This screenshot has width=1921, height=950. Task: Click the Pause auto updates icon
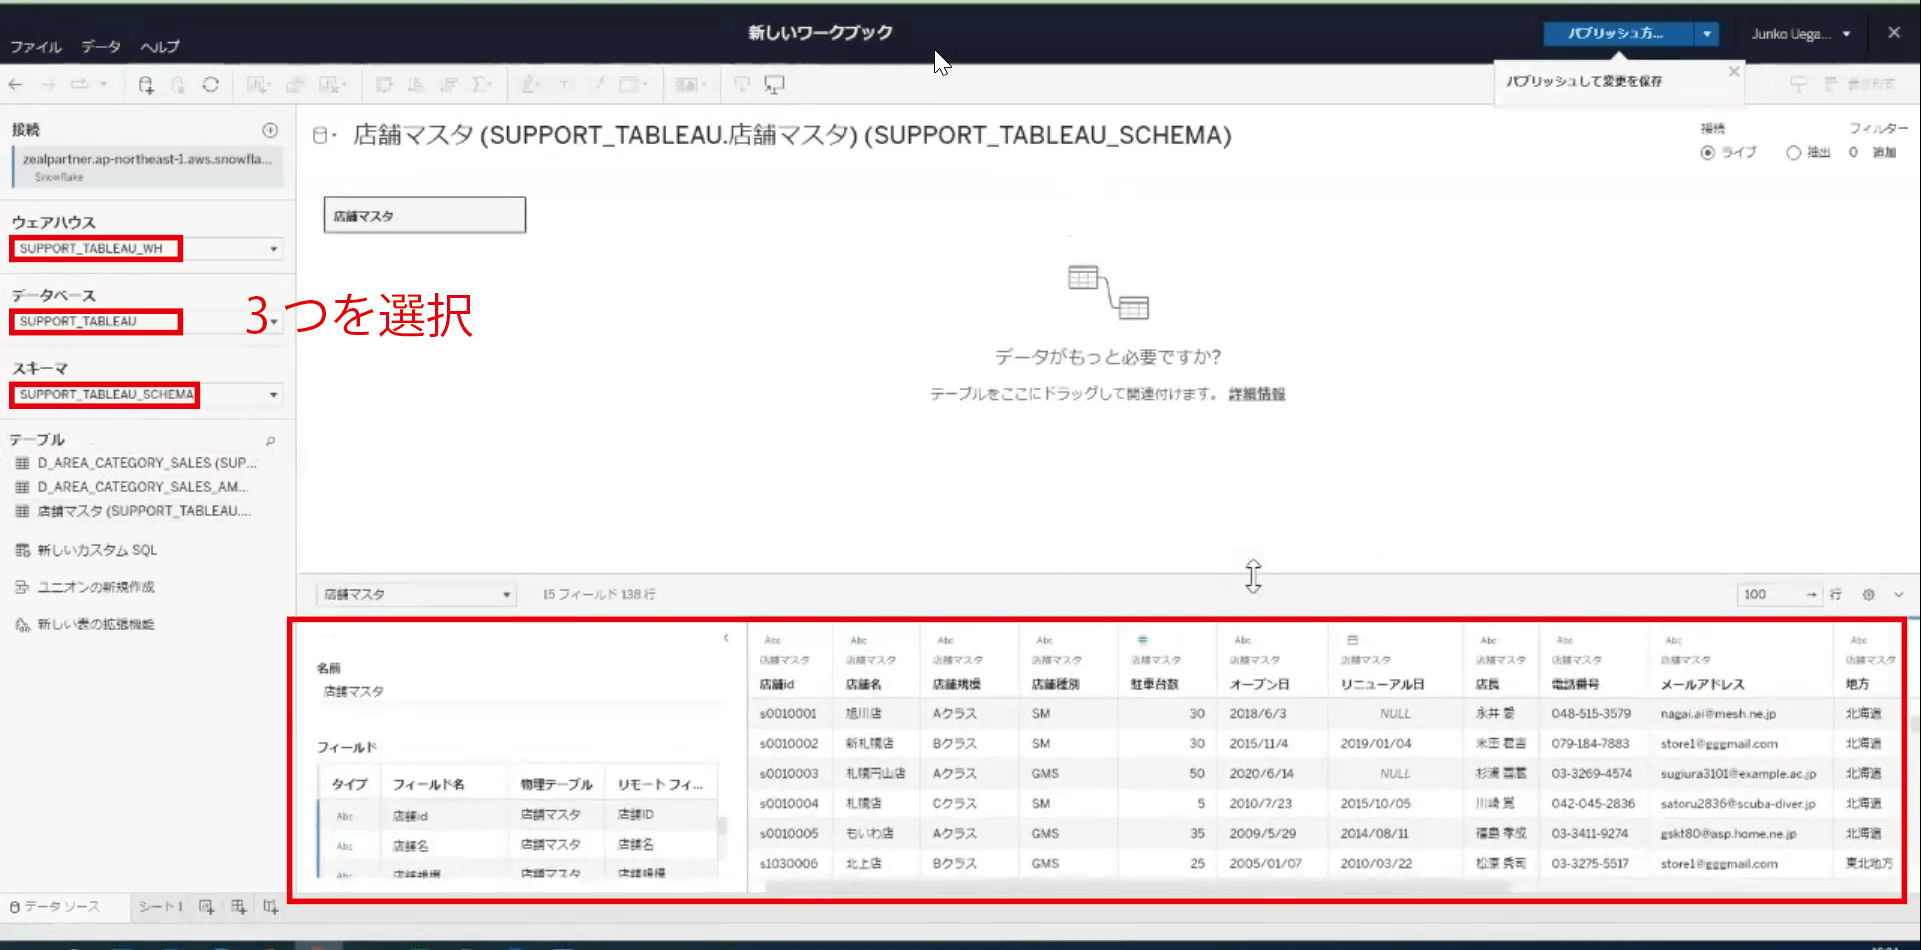(178, 85)
